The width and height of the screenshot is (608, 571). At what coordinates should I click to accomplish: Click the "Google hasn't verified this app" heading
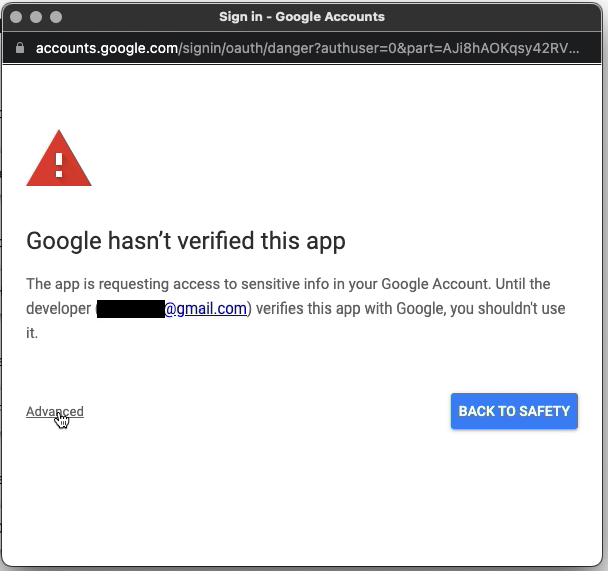(186, 241)
